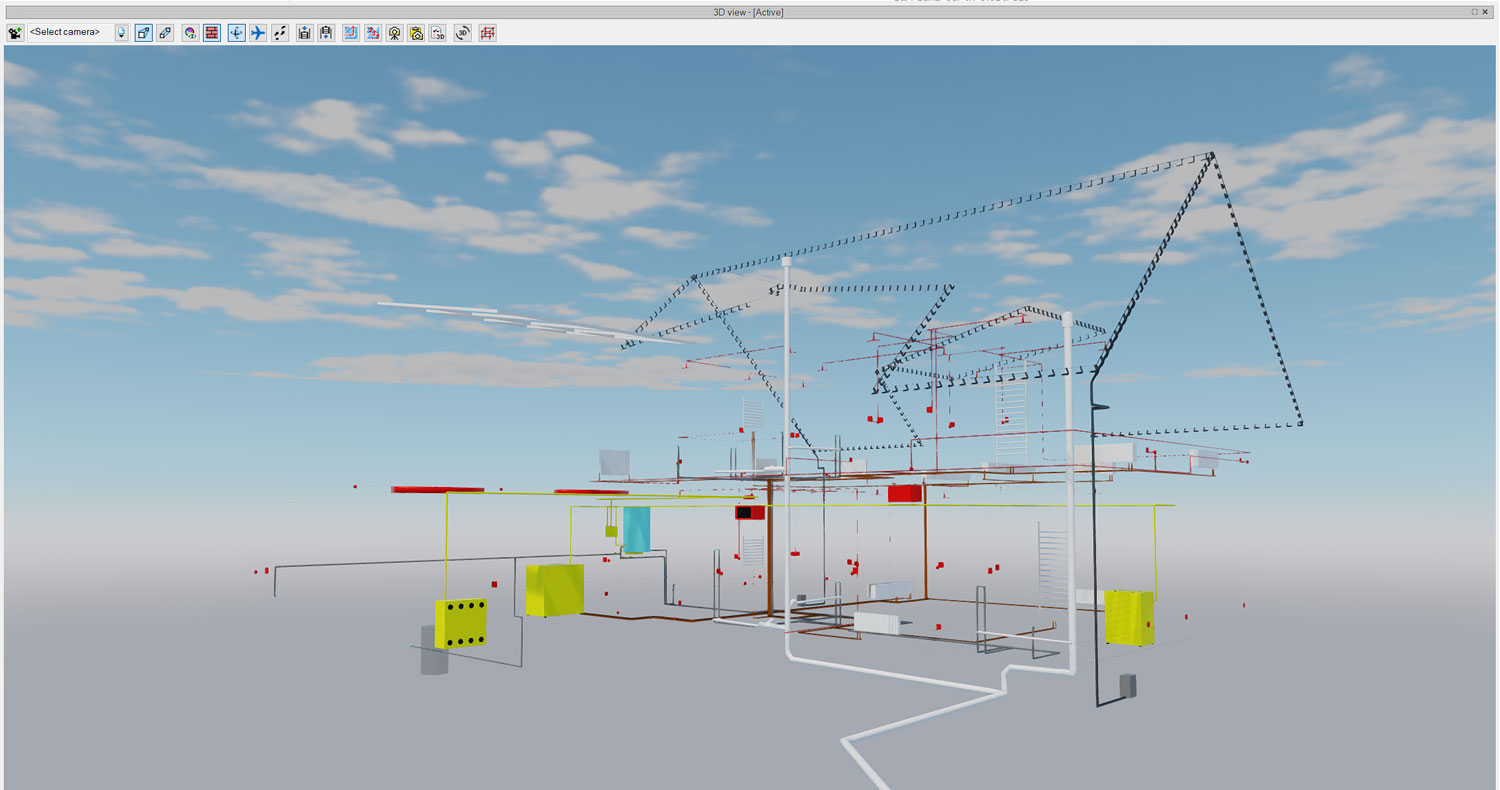Select the footsteps walk mode
1500x790 pixels.
coord(281,33)
